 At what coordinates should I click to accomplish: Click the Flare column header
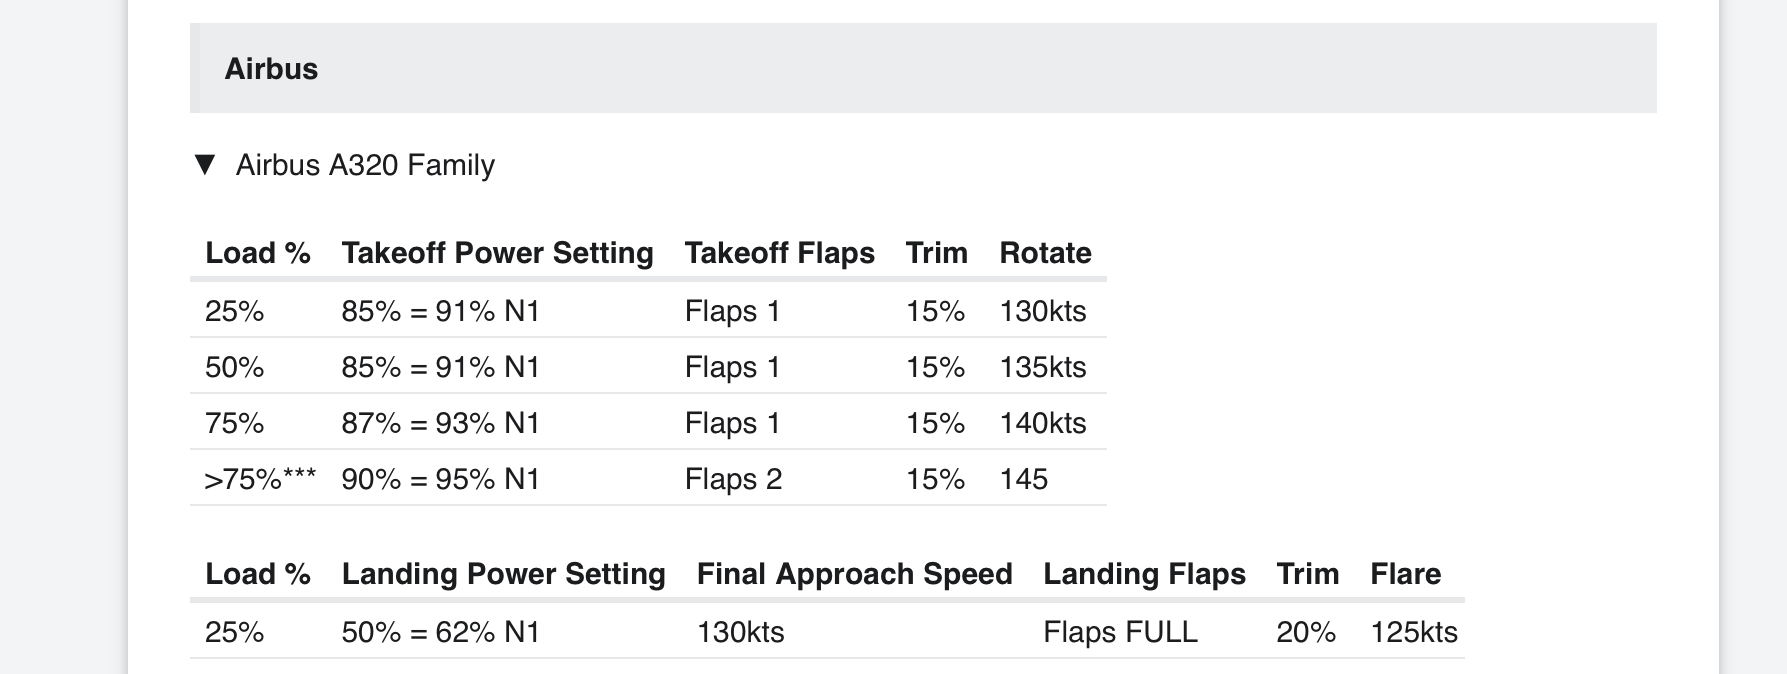pos(1405,574)
